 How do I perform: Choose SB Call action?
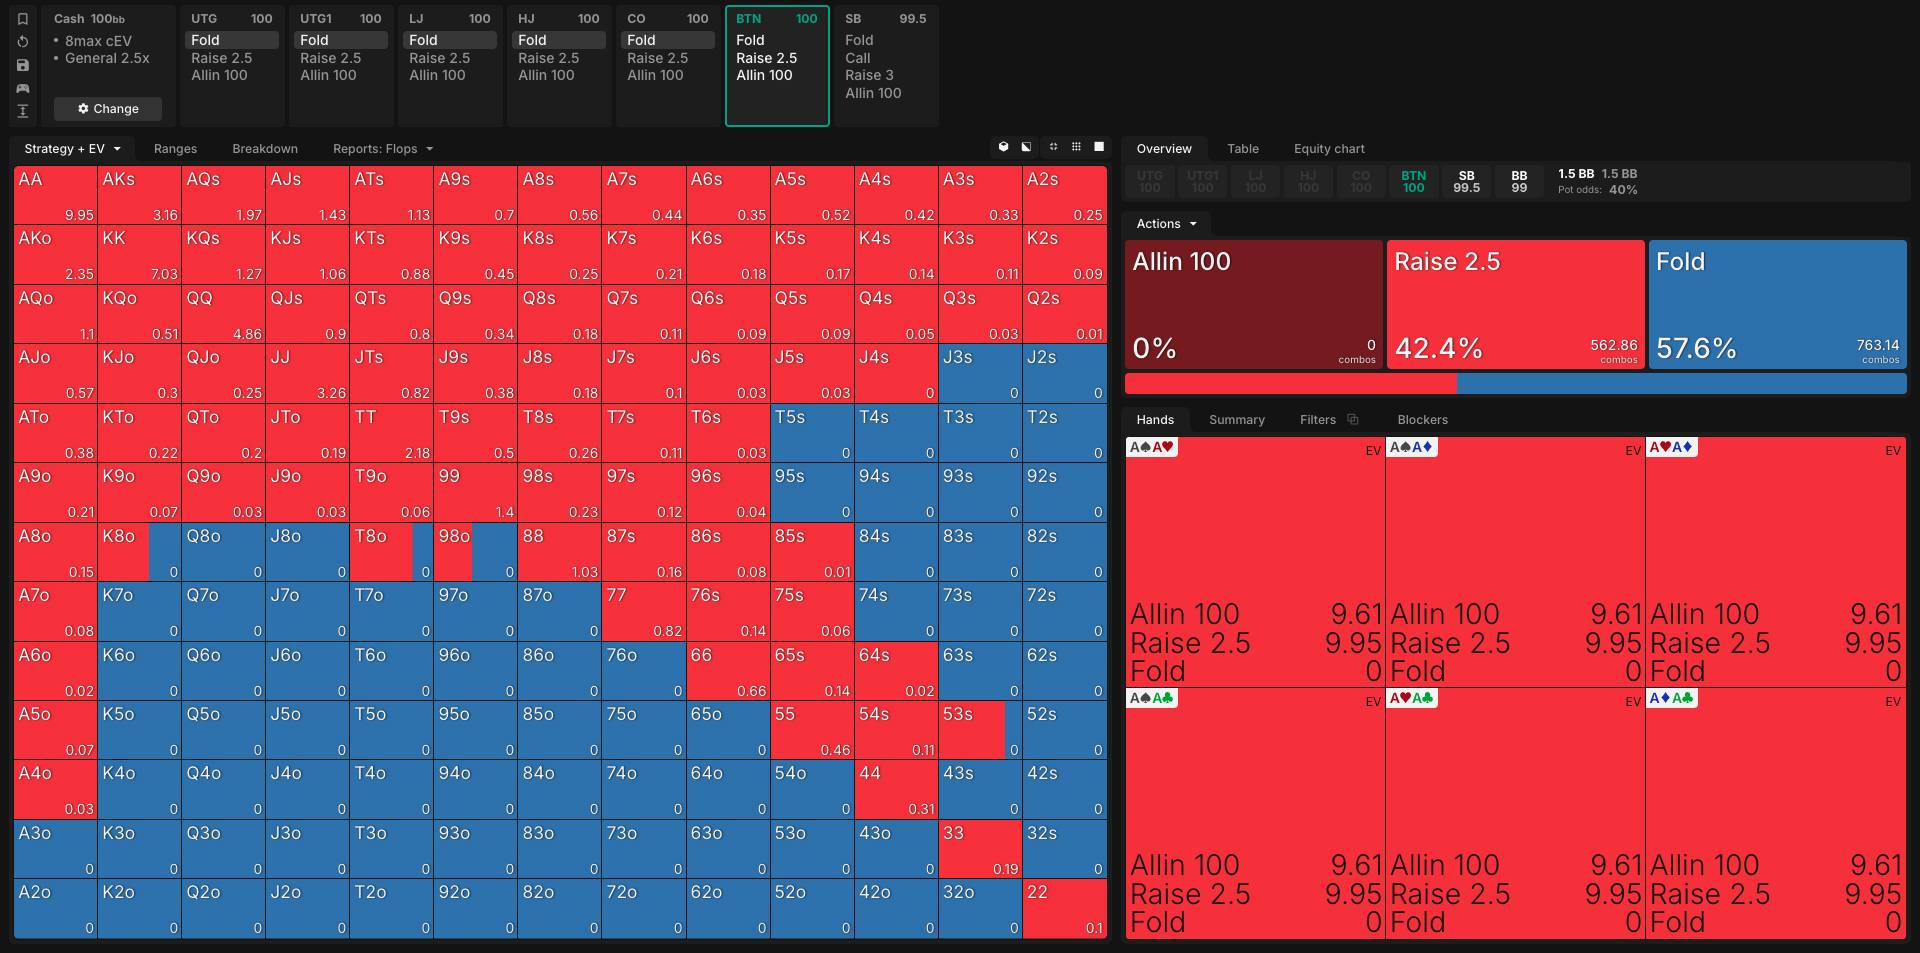pyautogui.click(x=858, y=58)
